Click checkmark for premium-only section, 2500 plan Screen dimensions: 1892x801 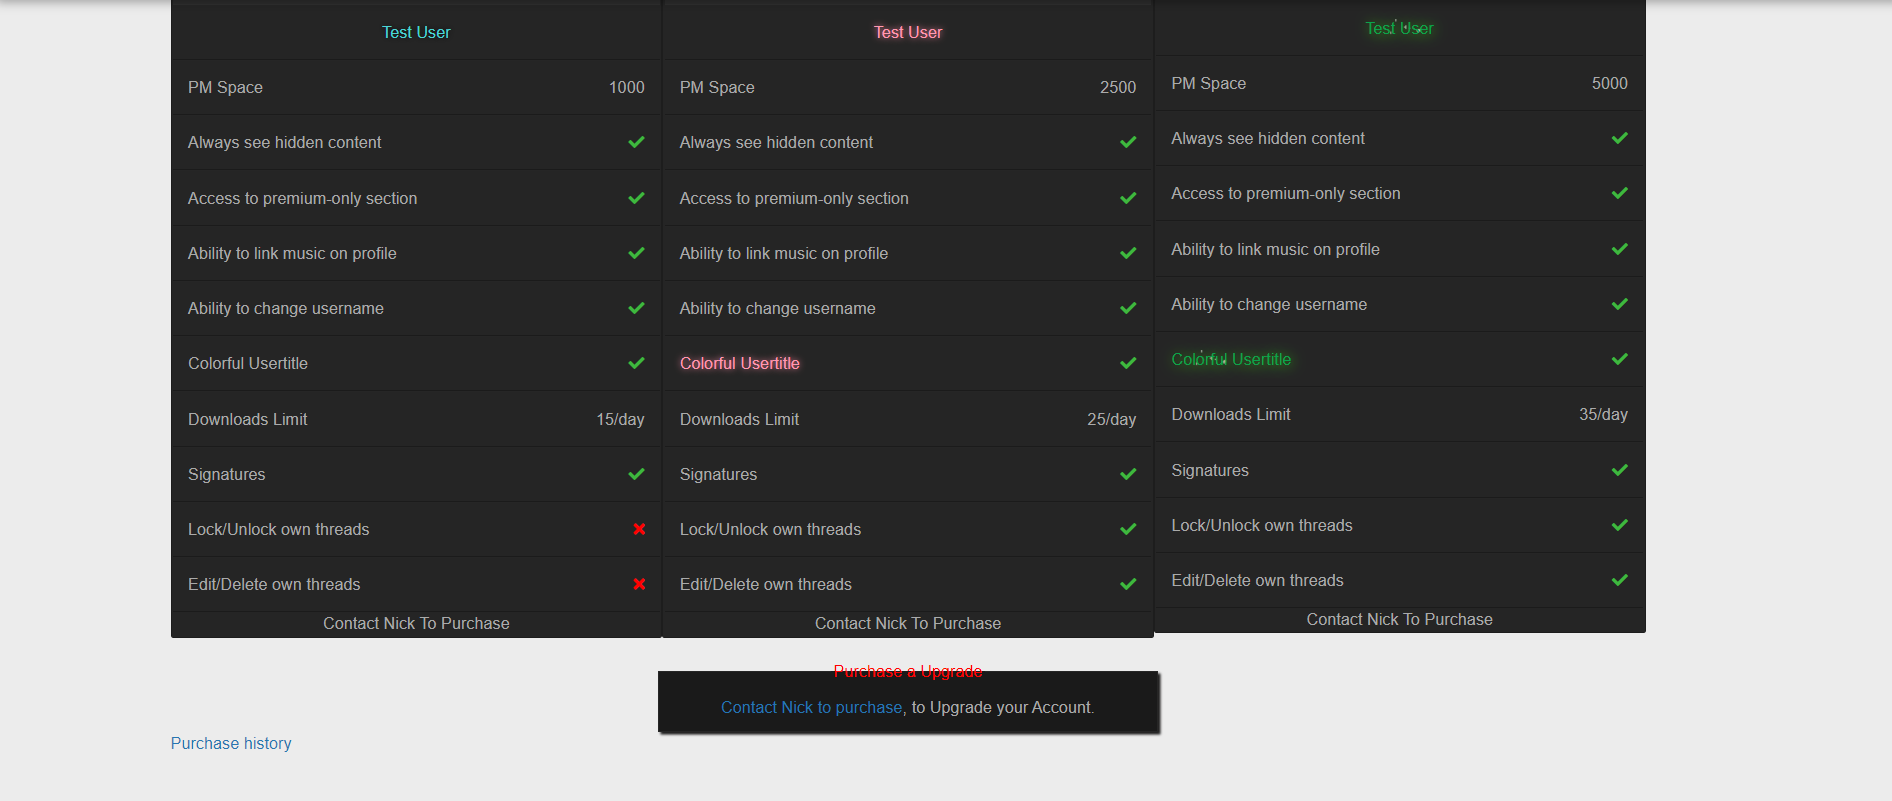coord(1128,198)
